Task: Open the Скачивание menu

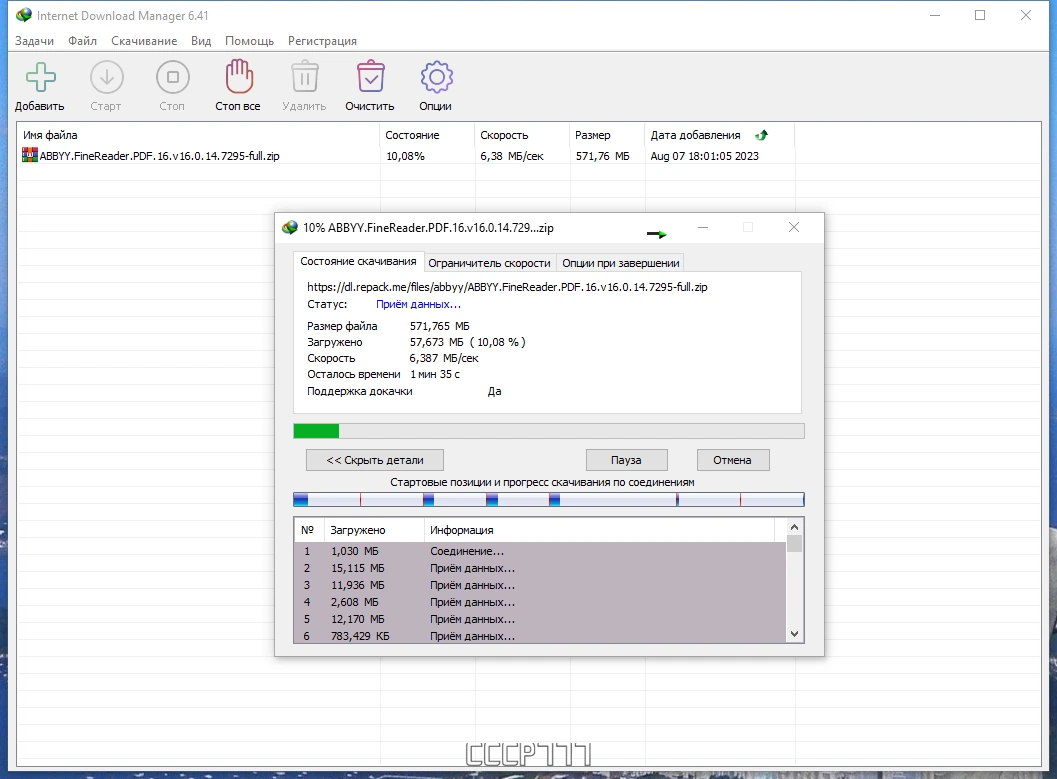Action: 144,41
